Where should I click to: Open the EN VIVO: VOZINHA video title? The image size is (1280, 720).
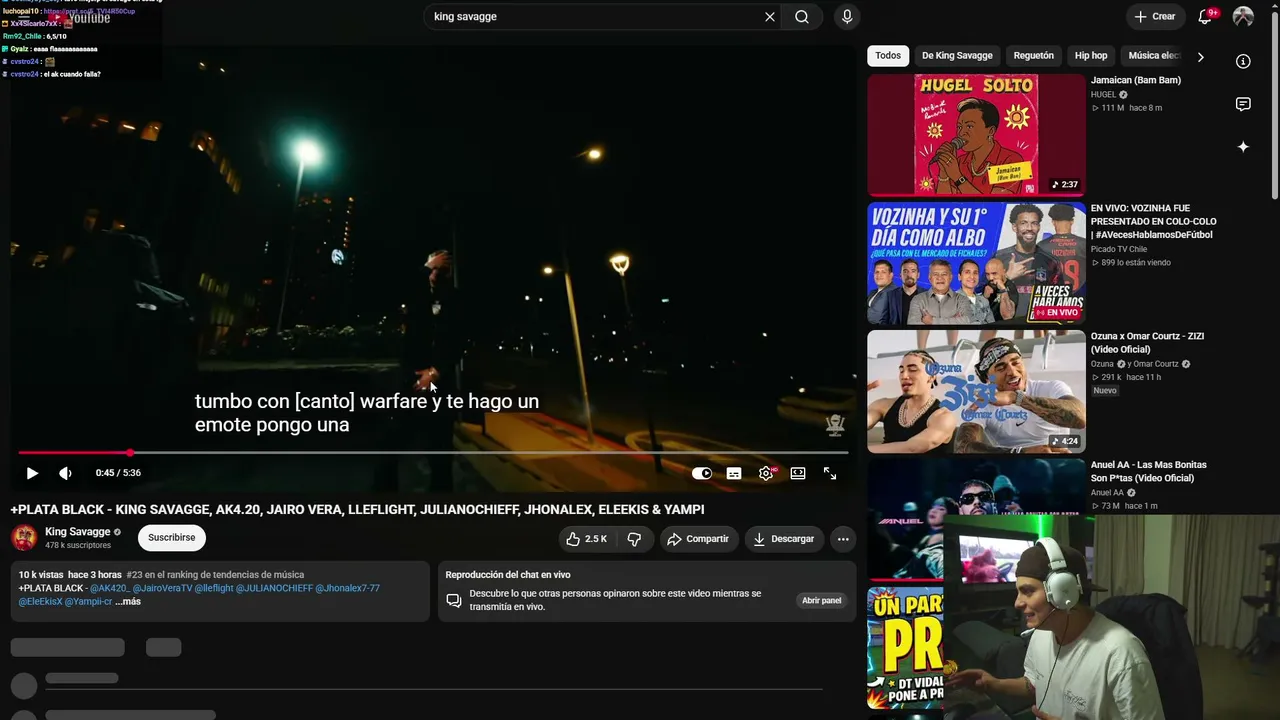1154,221
